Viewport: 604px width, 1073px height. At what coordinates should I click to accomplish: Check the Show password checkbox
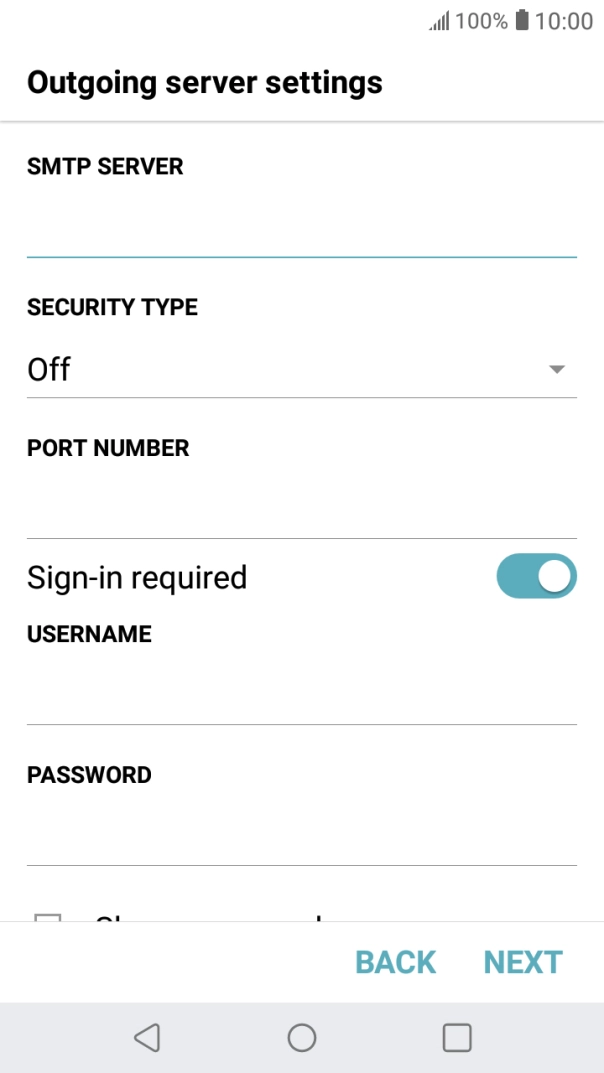46,920
